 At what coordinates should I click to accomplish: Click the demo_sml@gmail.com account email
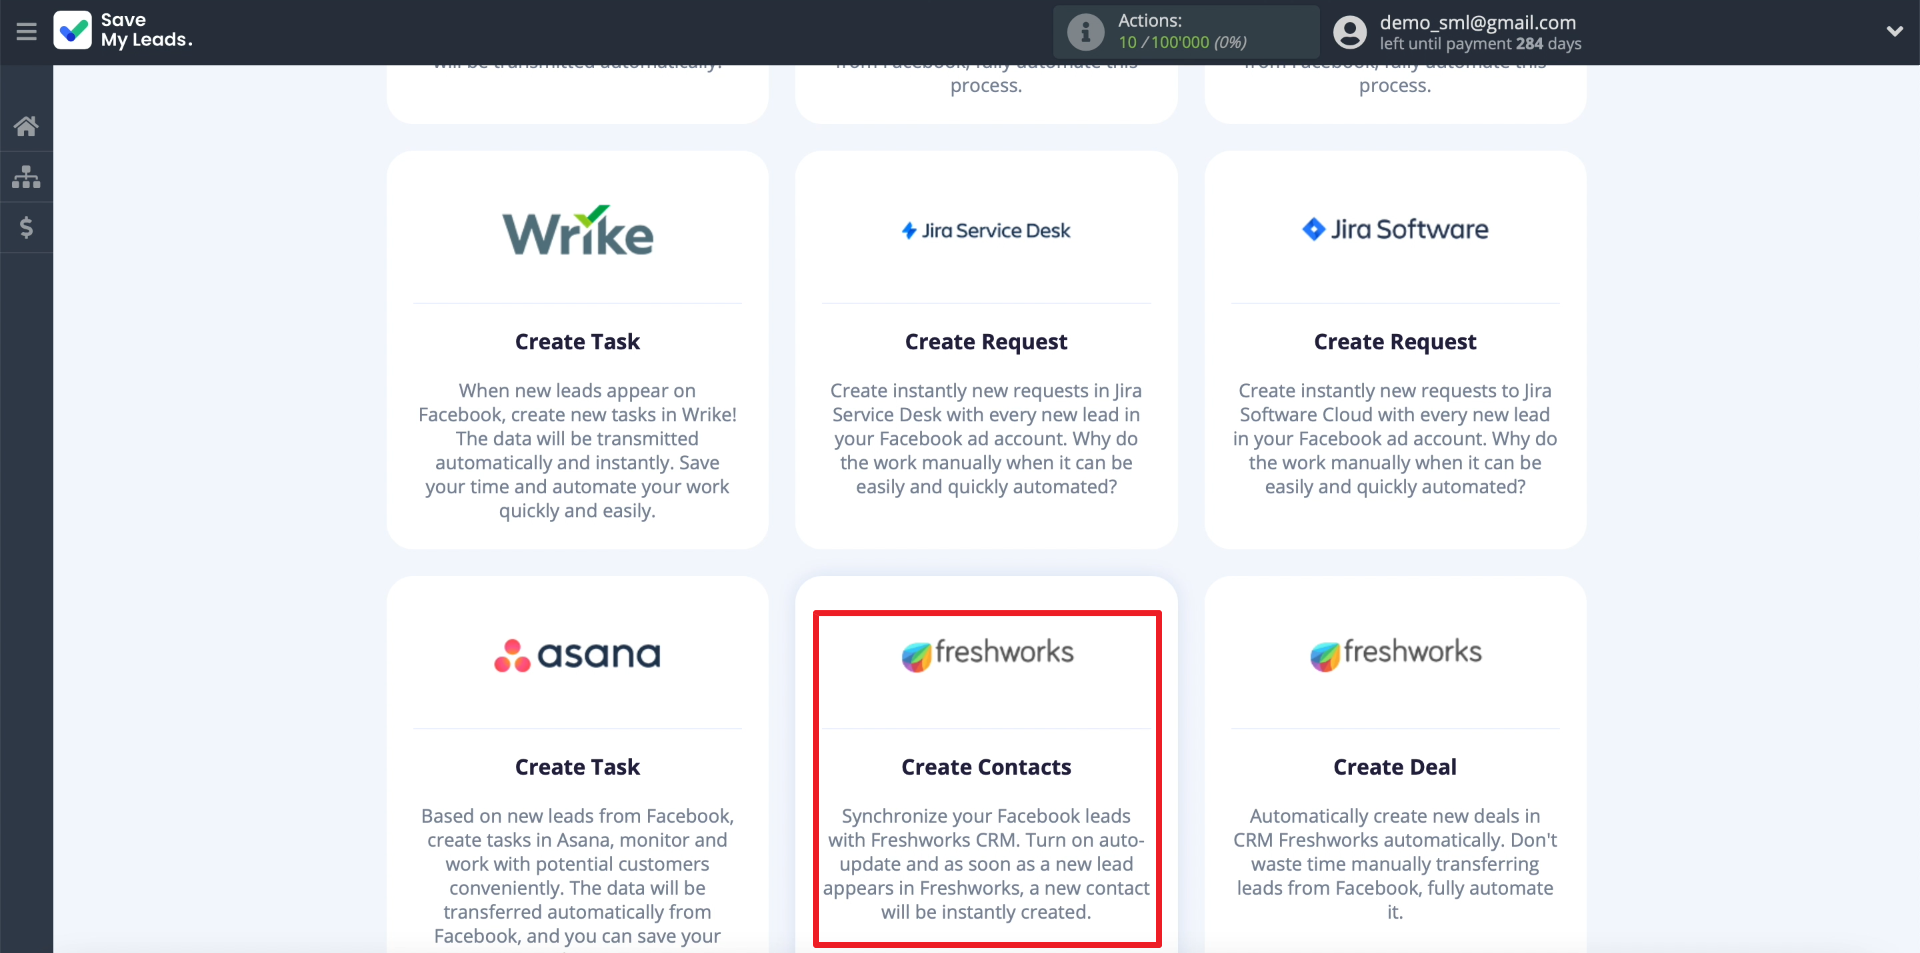click(x=1478, y=22)
